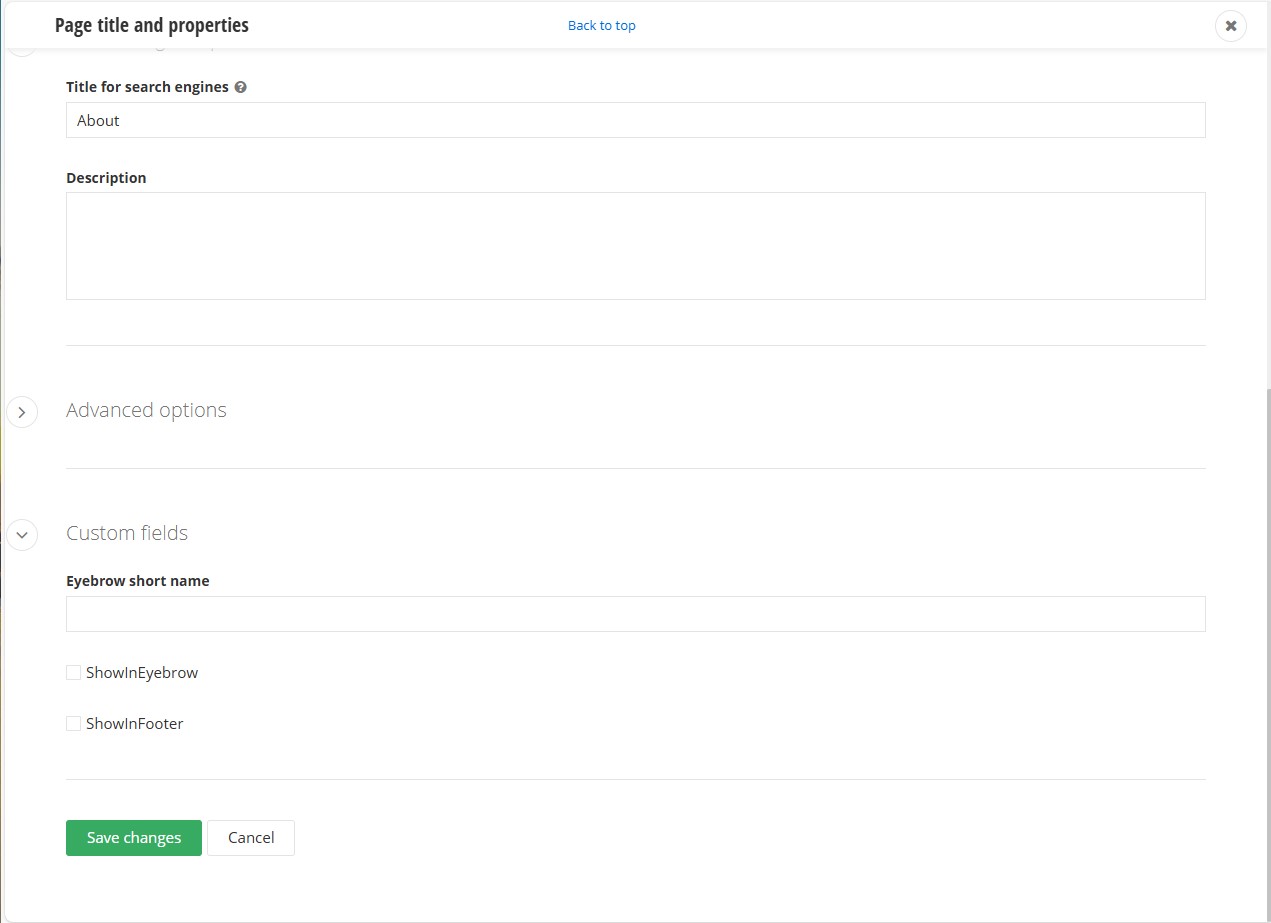Close the Page title and properties dialog
This screenshot has width=1271, height=923.
[1229, 25]
